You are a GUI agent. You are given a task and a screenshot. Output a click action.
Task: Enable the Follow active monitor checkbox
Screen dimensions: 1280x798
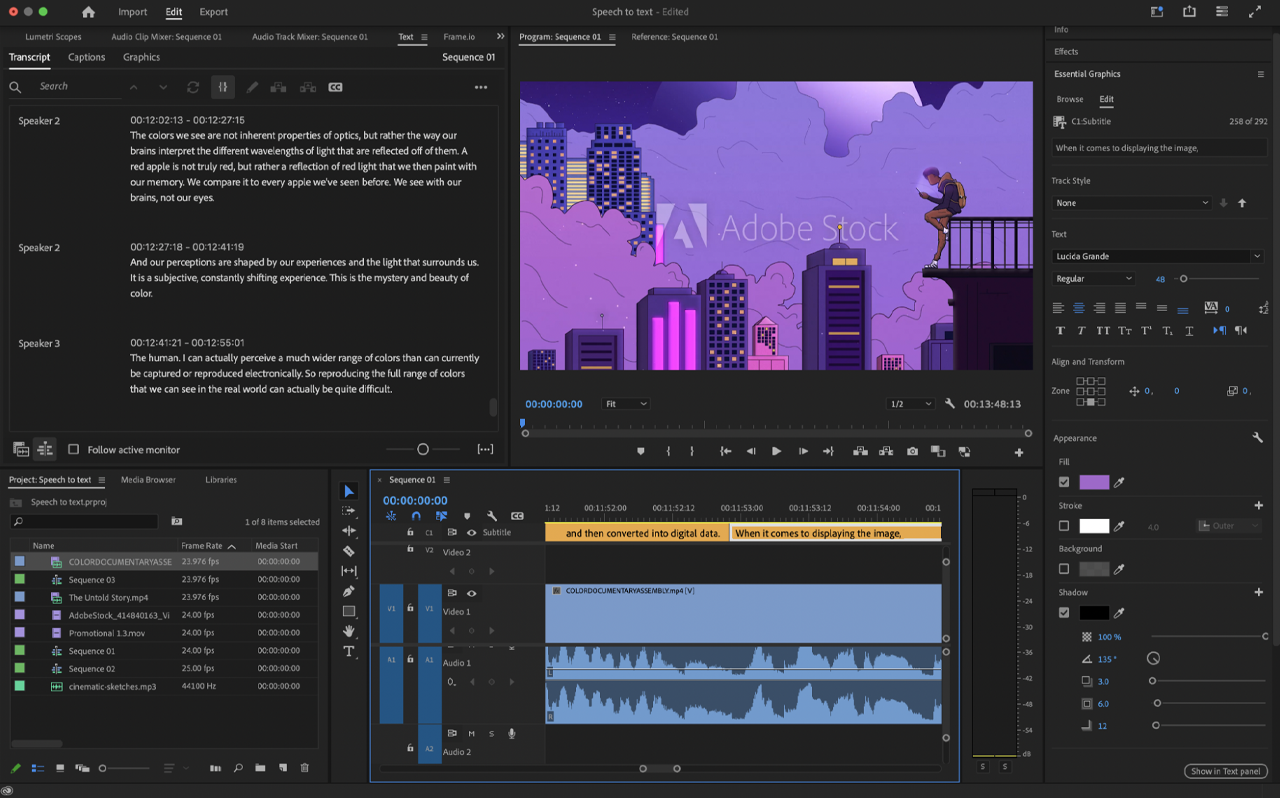[x=73, y=450]
